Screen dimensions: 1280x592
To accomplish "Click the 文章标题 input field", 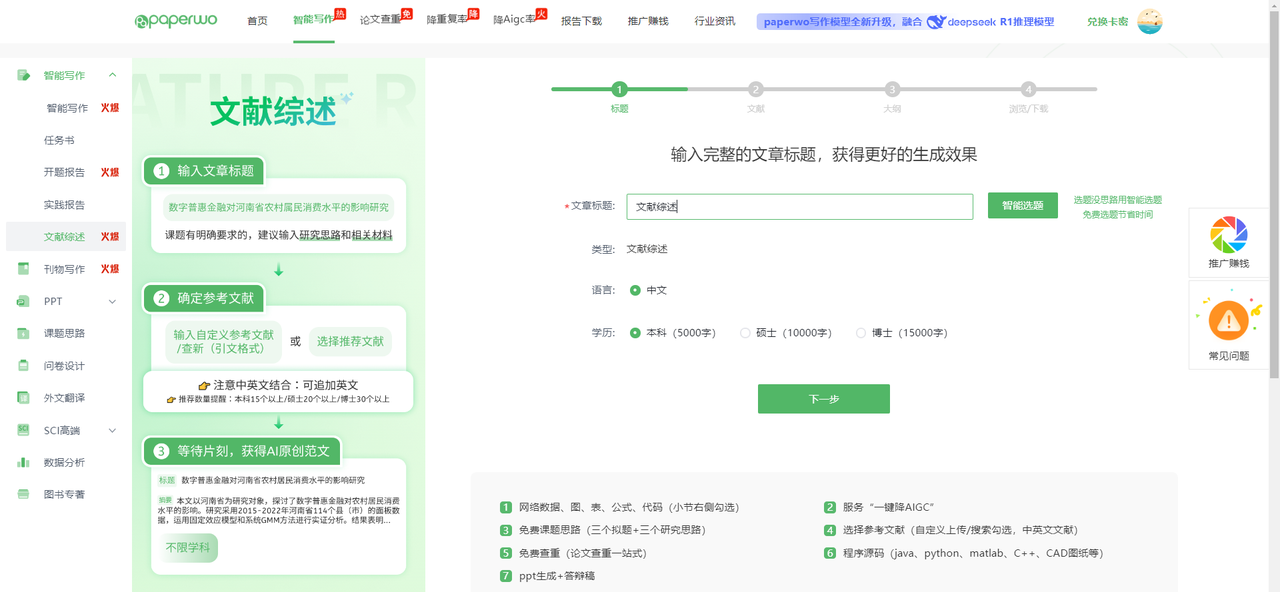I will [799, 207].
